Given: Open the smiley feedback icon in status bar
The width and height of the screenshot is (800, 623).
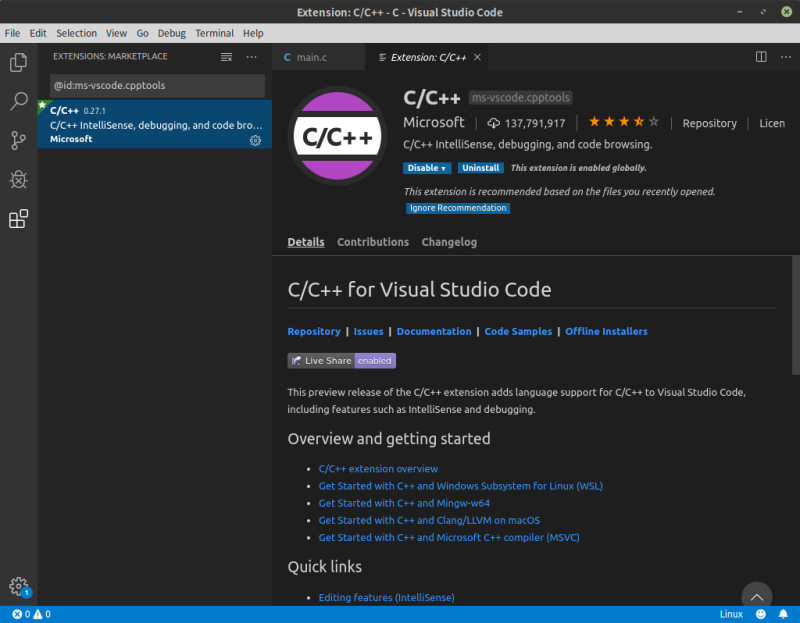Looking at the screenshot, I should pyautogui.click(x=761, y=614).
